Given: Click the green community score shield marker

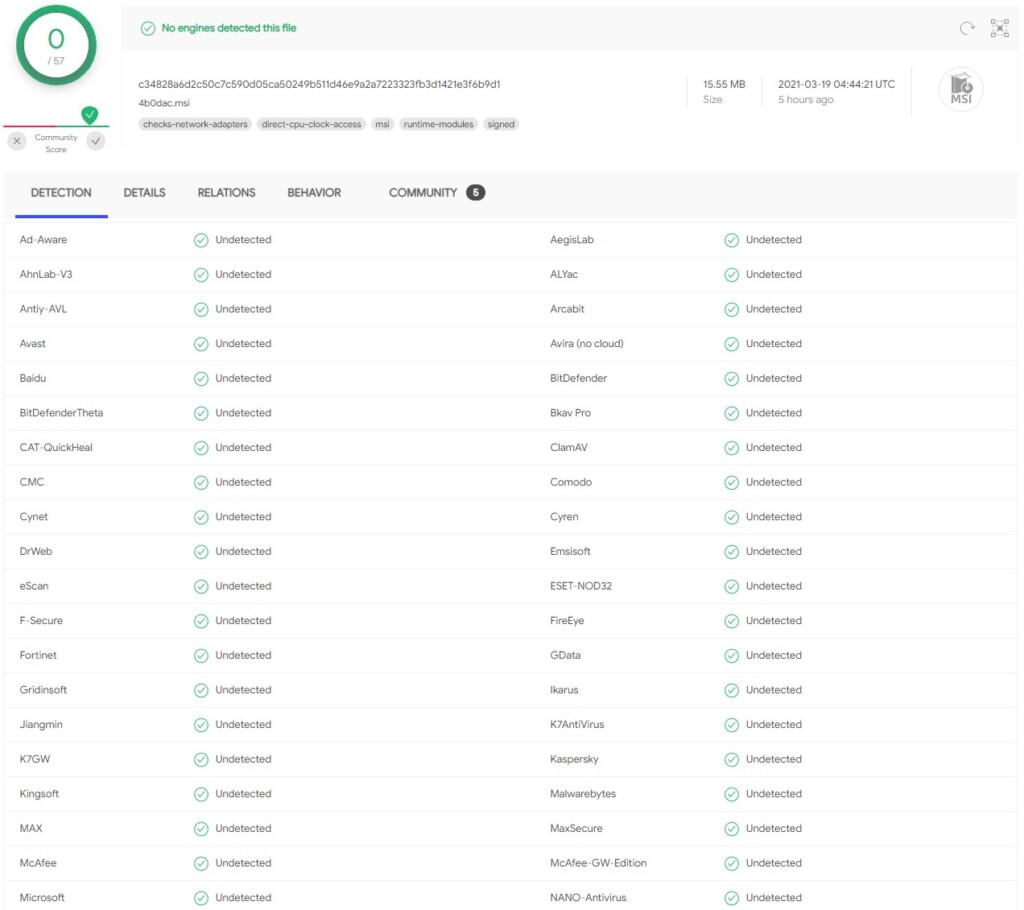Looking at the screenshot, I should coord(89,115).
